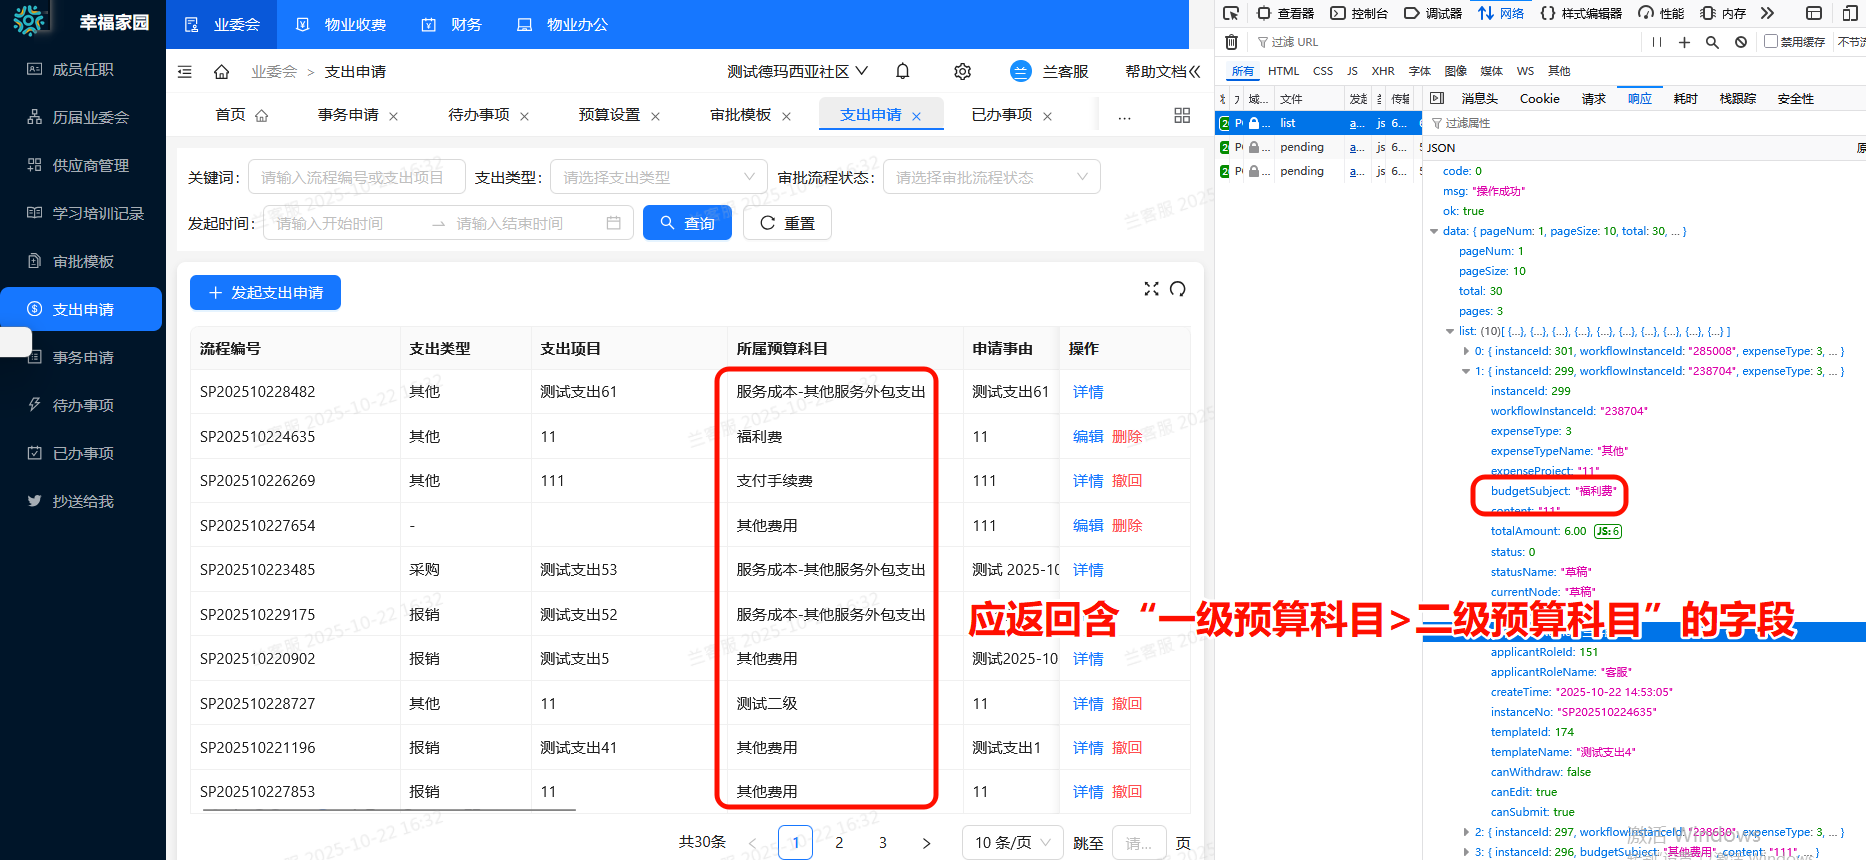Switch to the 消息头 tab in devtools
The width and height of the screenshot is (1866, 860).
point(1479,99)
